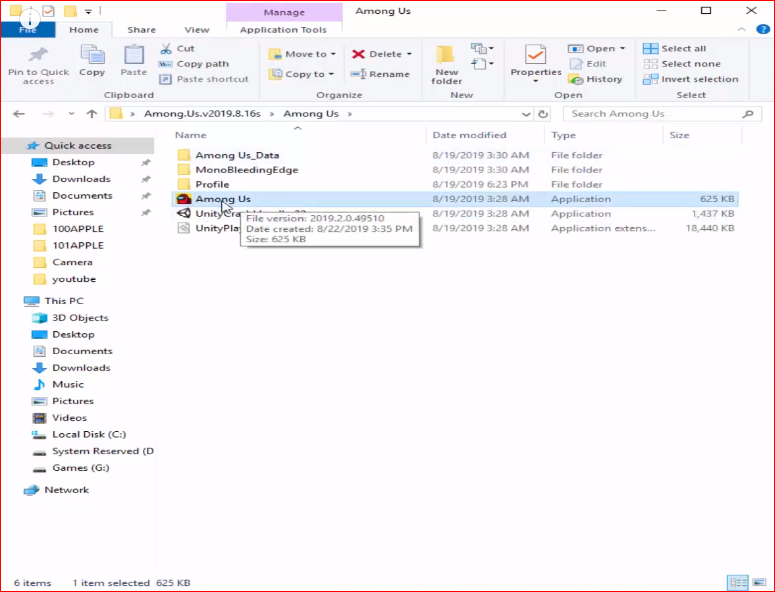Image resolution: width=775 pixels, height=592 pixels.
Task: Select Quick access in navigation pane
Action: [x=78, y=145]
